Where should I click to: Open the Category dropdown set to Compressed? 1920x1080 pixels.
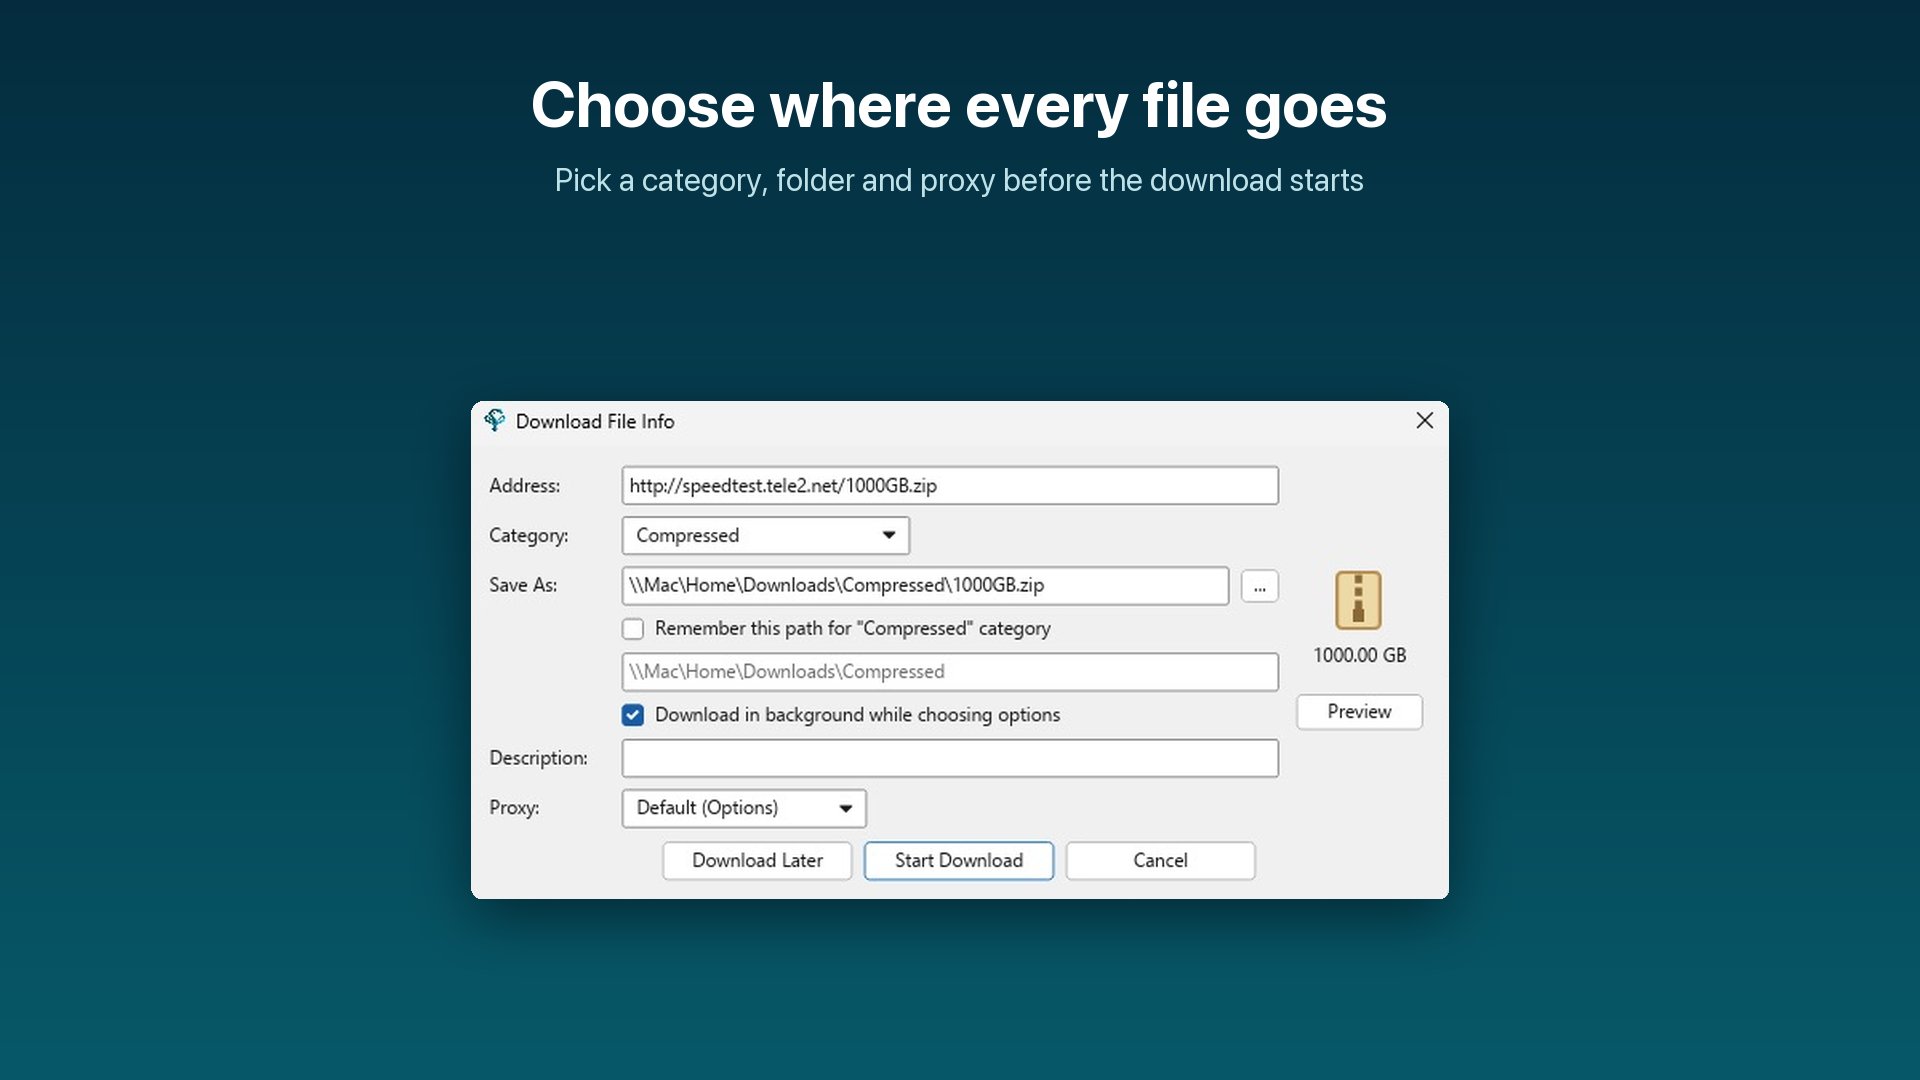(x=766, y=536)
